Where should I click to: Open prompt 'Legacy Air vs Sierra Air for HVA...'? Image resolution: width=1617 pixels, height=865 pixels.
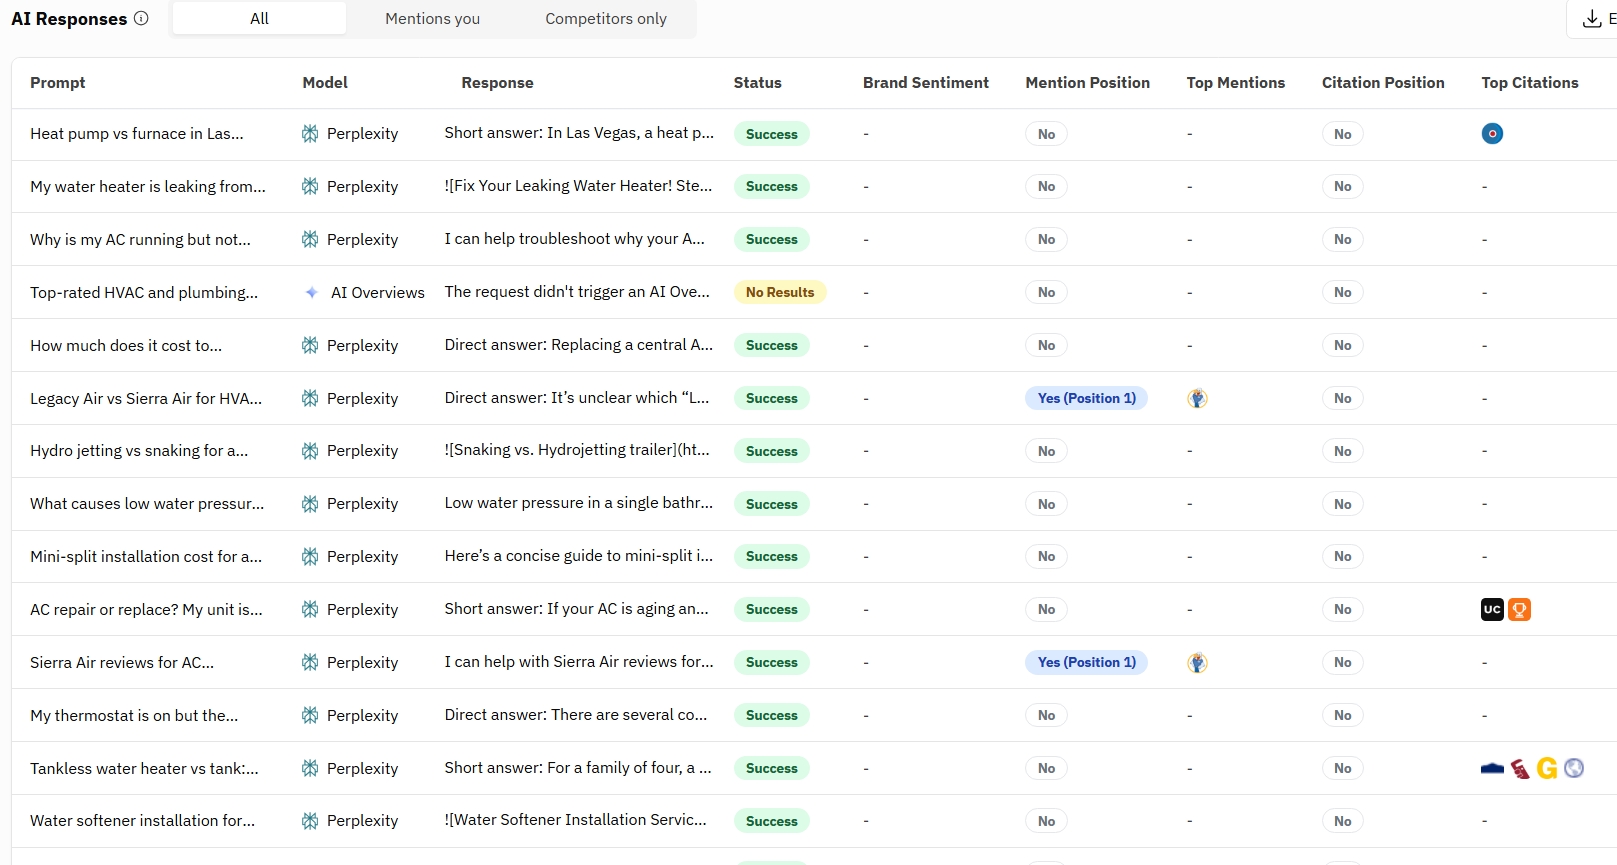pos(146,399)
